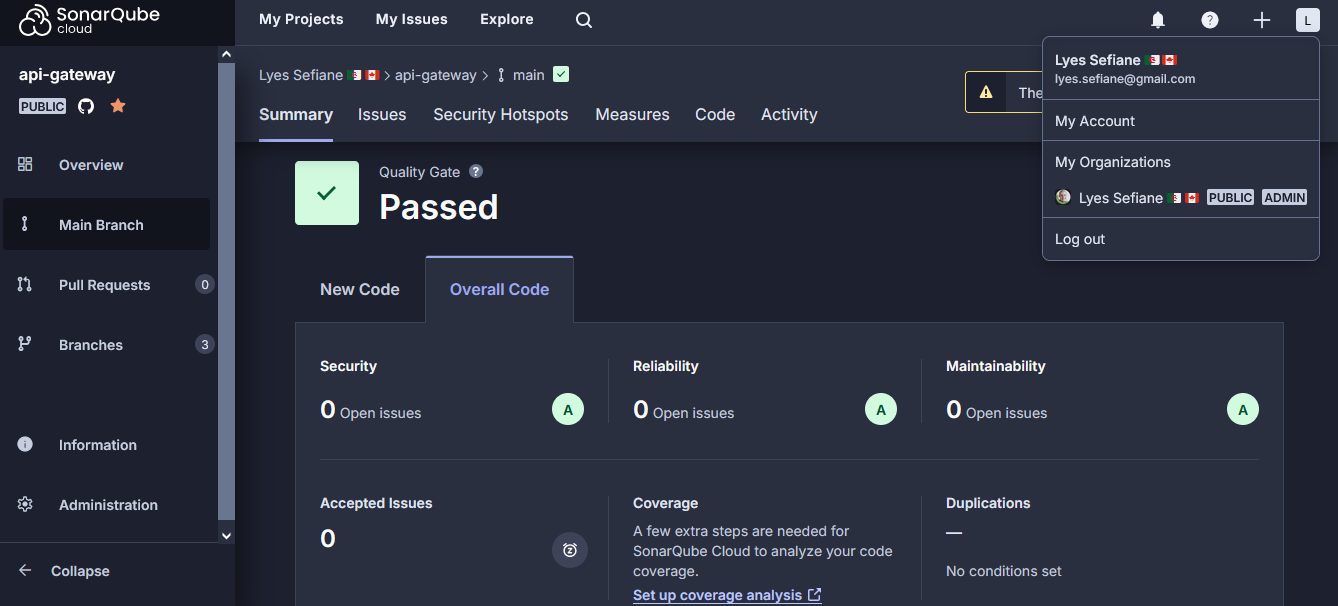Viewport: 1338px width, 606px height.
Task: Click lyes.sefiane@gmail.com email text
Action: pyautogui.click(x=1125, y=79)
